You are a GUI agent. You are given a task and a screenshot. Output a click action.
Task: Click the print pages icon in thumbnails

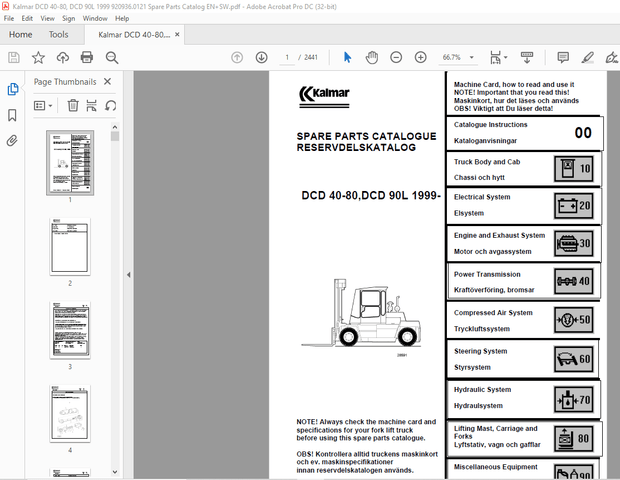coord(91,106)
